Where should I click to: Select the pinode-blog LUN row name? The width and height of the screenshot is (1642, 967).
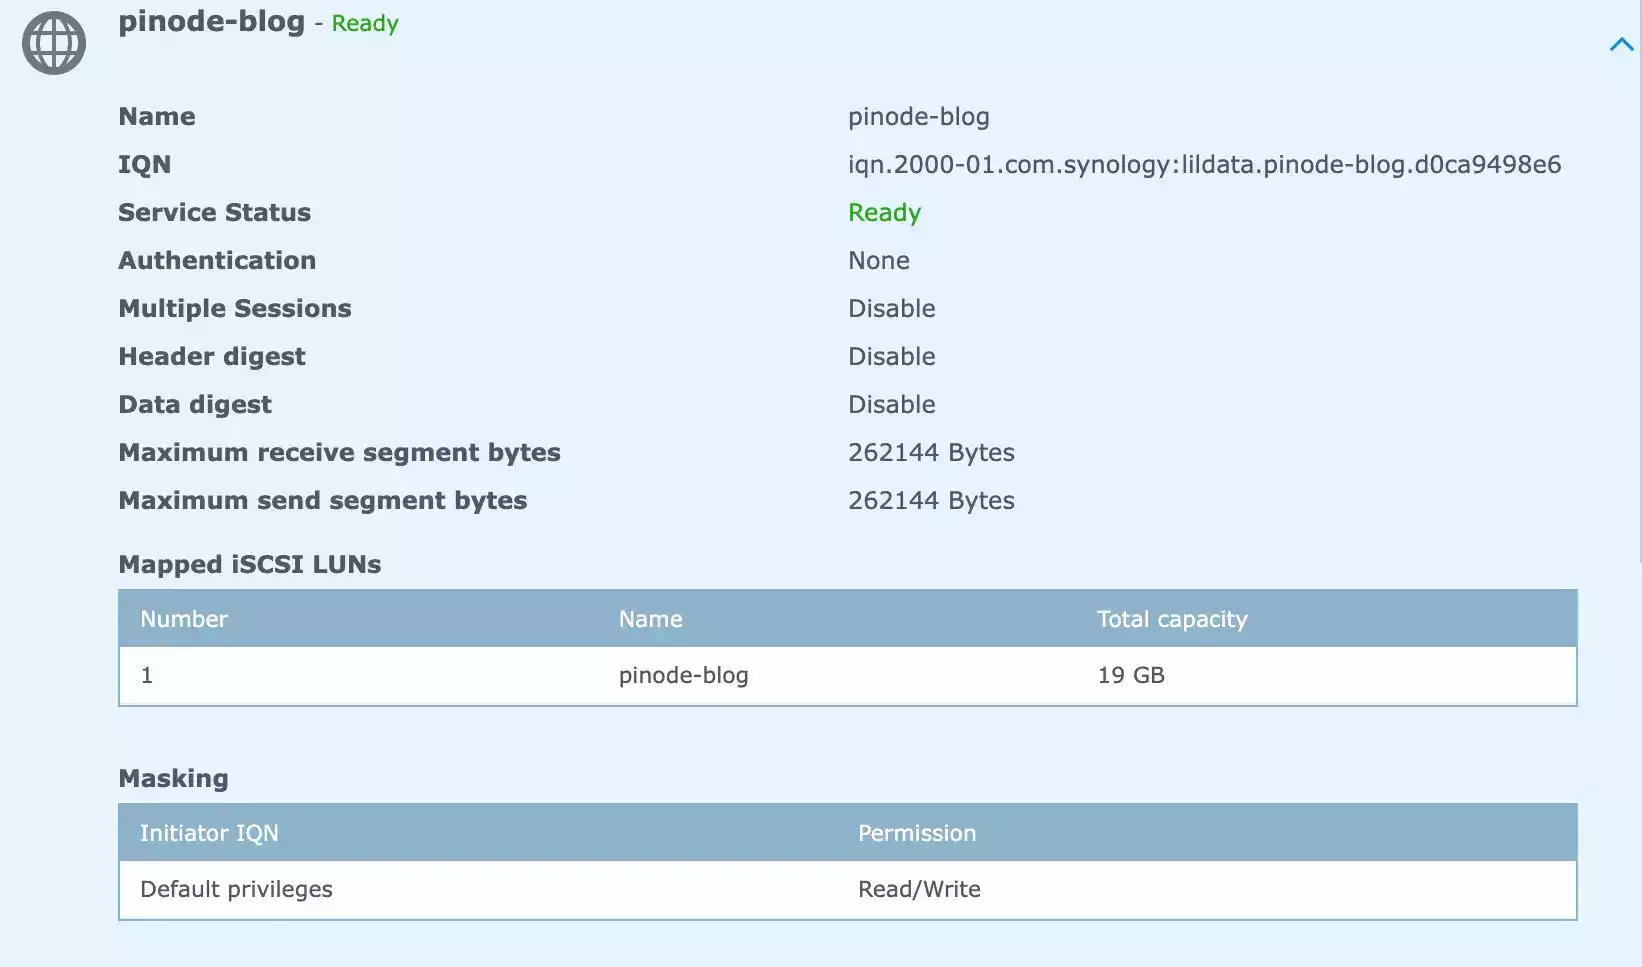point(683,675)
